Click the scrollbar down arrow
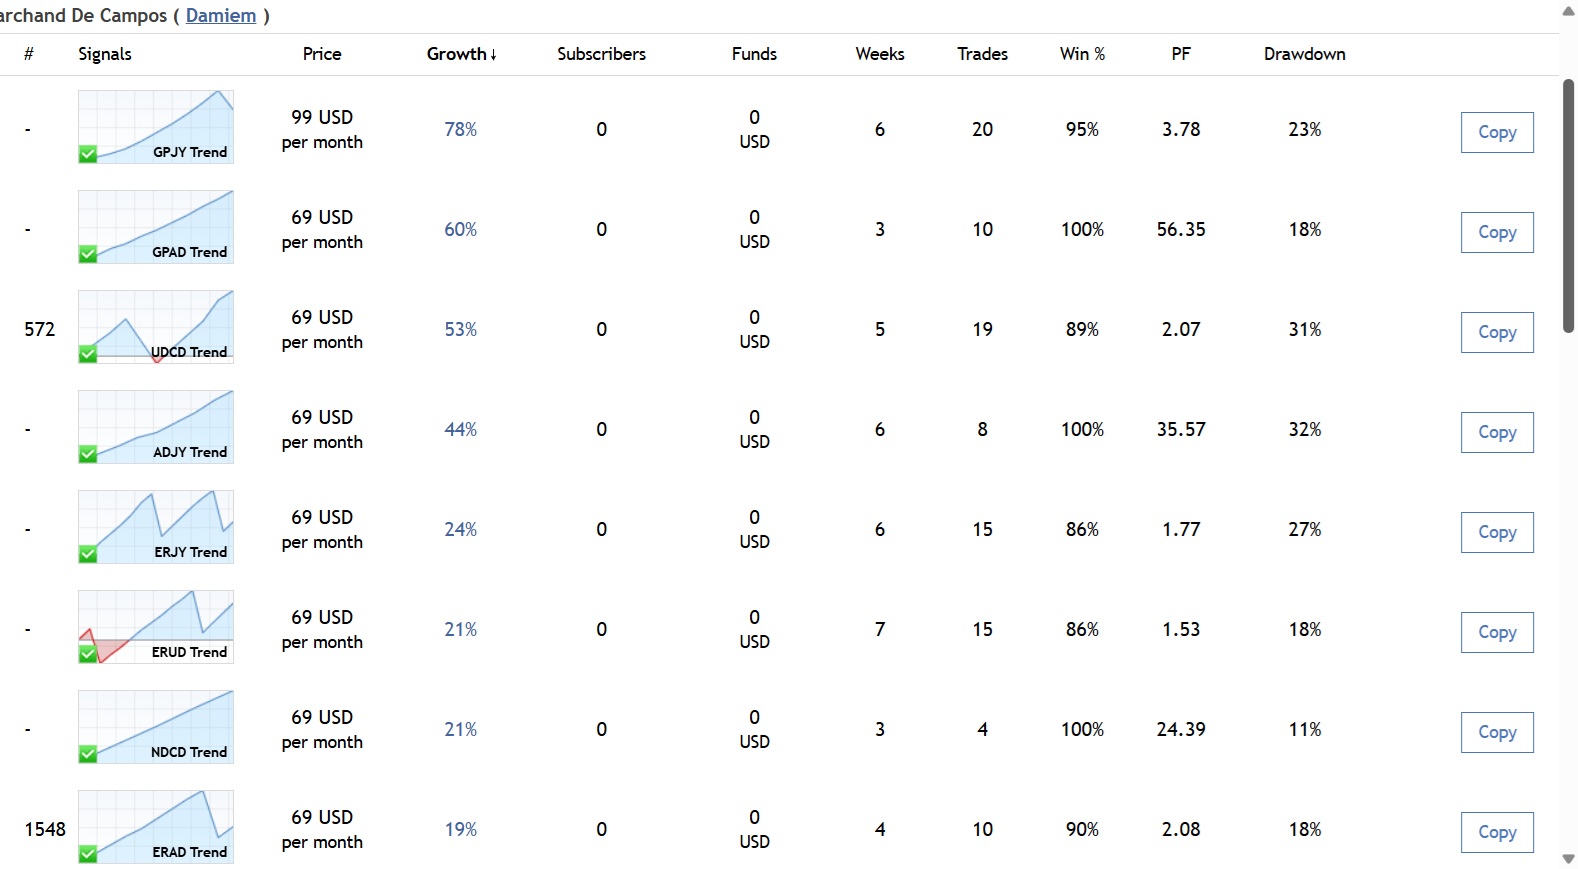Screen dimensions: 1578x869 [1568, 859]
